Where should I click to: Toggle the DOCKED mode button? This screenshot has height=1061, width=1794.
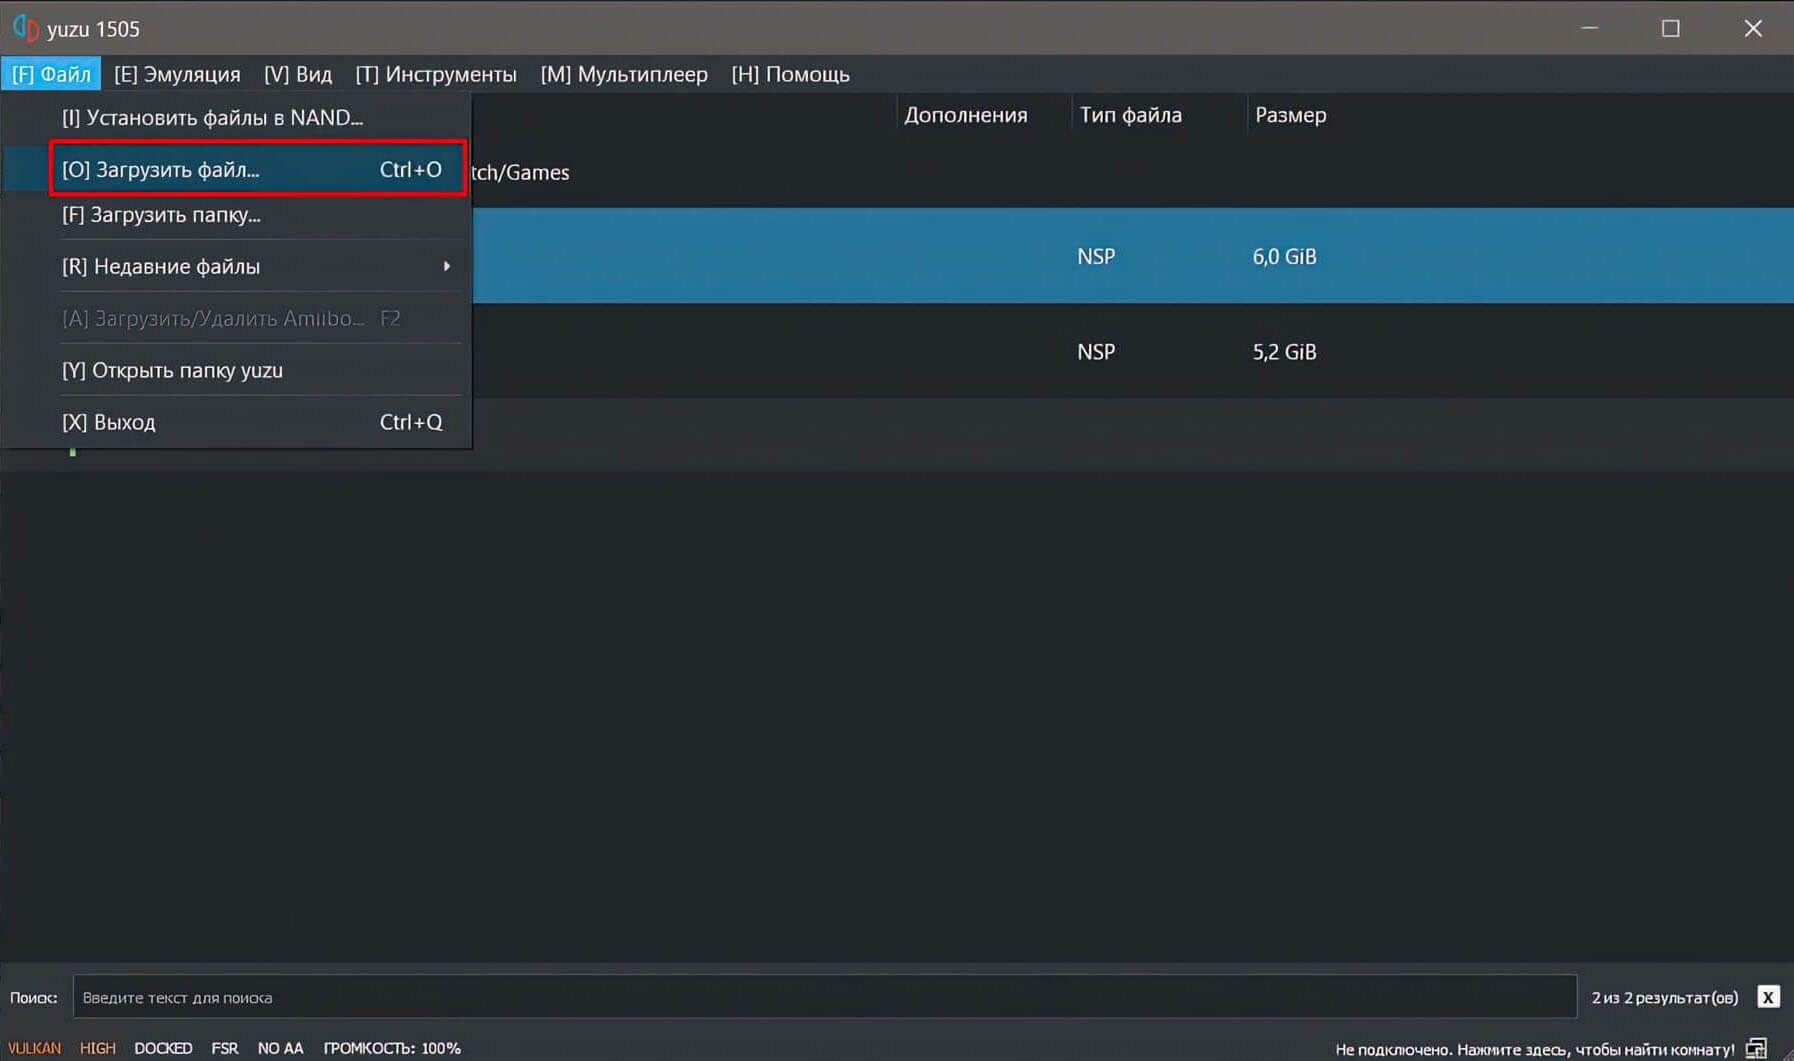163,1048
